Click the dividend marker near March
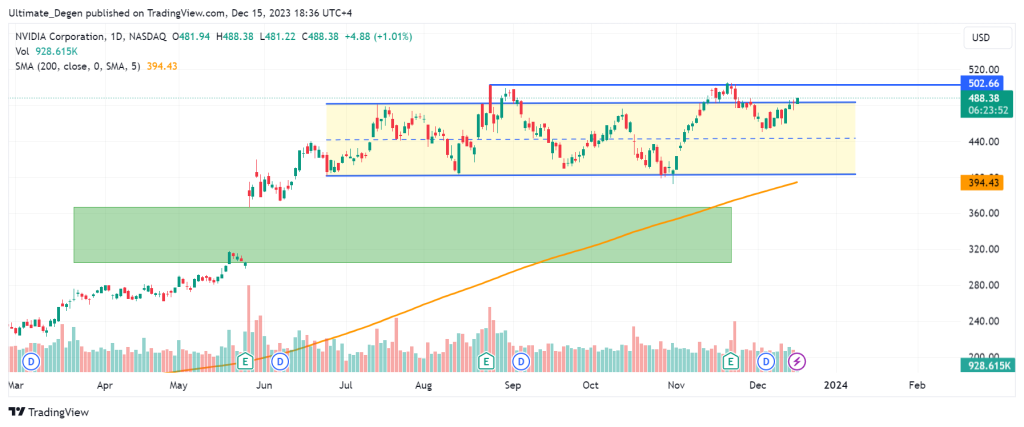Image resolution: width=1024 pixels, height=427 pixels. [30, 360]
